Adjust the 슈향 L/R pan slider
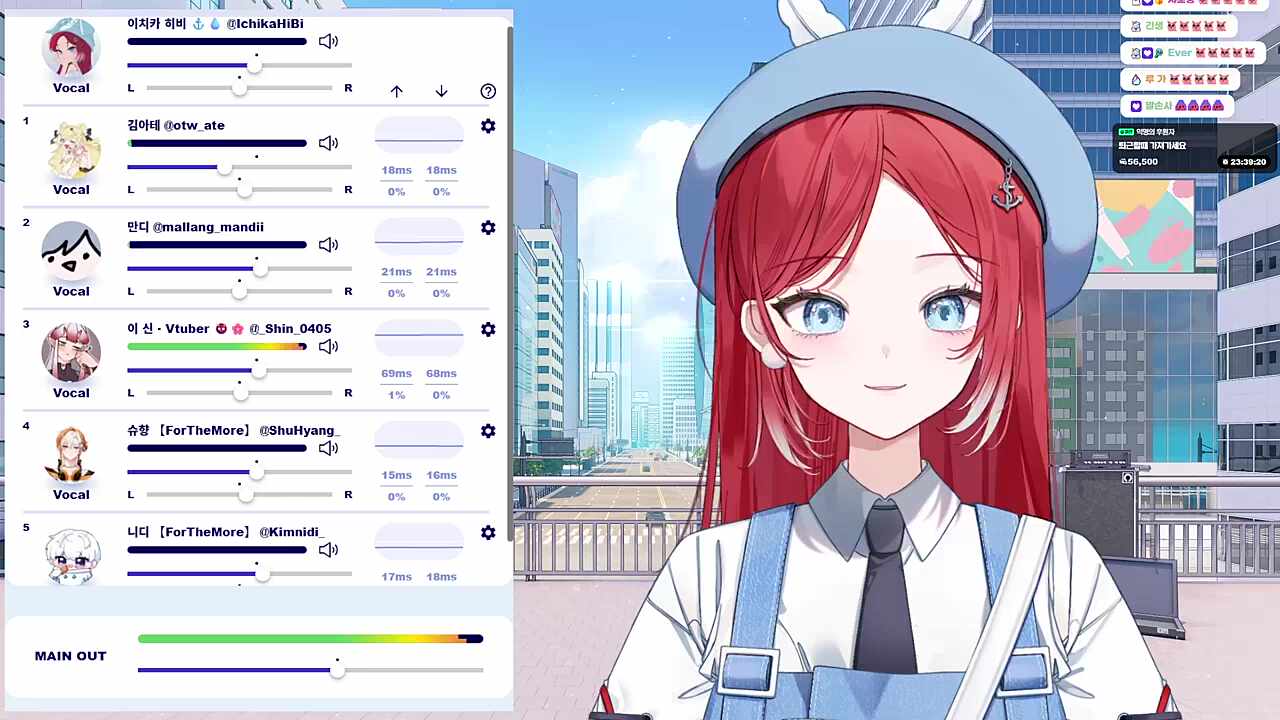This screenshot has height=720, width=1280. pyautogui.click(x=239, y=494)
